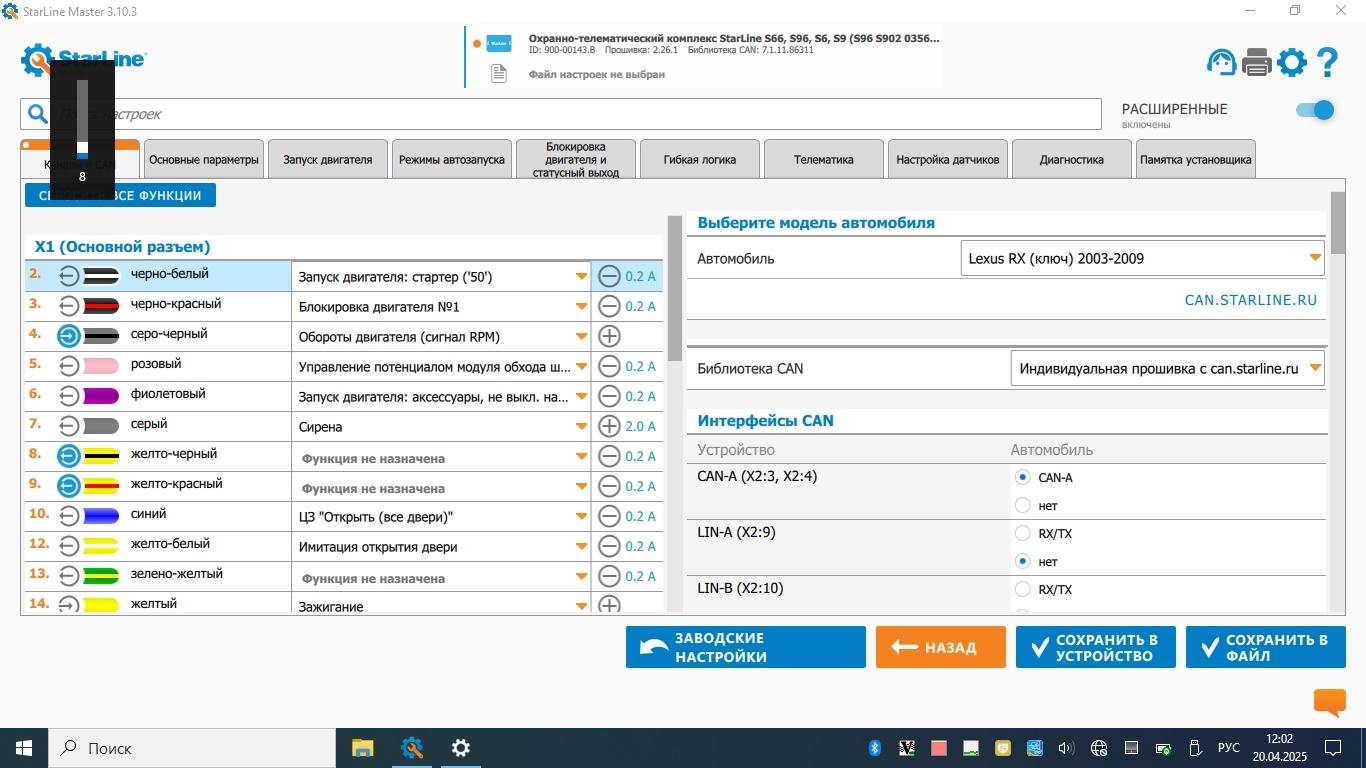The height and width of the screenshot is (768, 1366).
Task: Switch to Диагностика tab
Action: click(x=1072, y=159)
